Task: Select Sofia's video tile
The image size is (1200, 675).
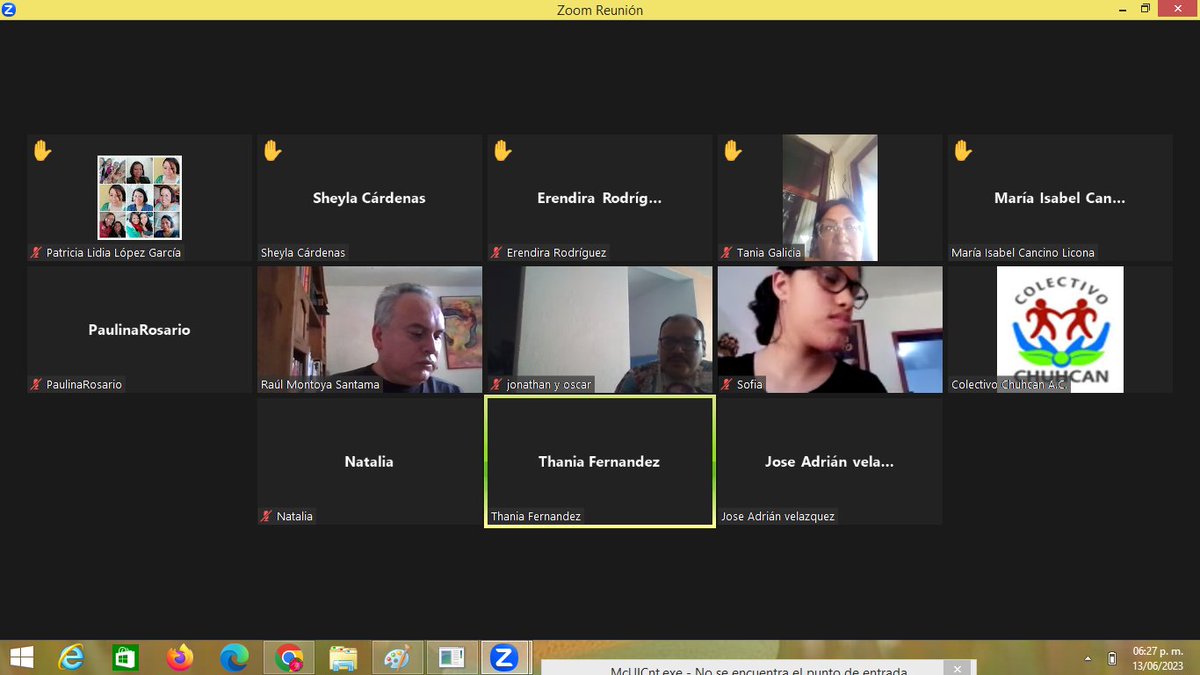Action: click(x=830, y=329)
